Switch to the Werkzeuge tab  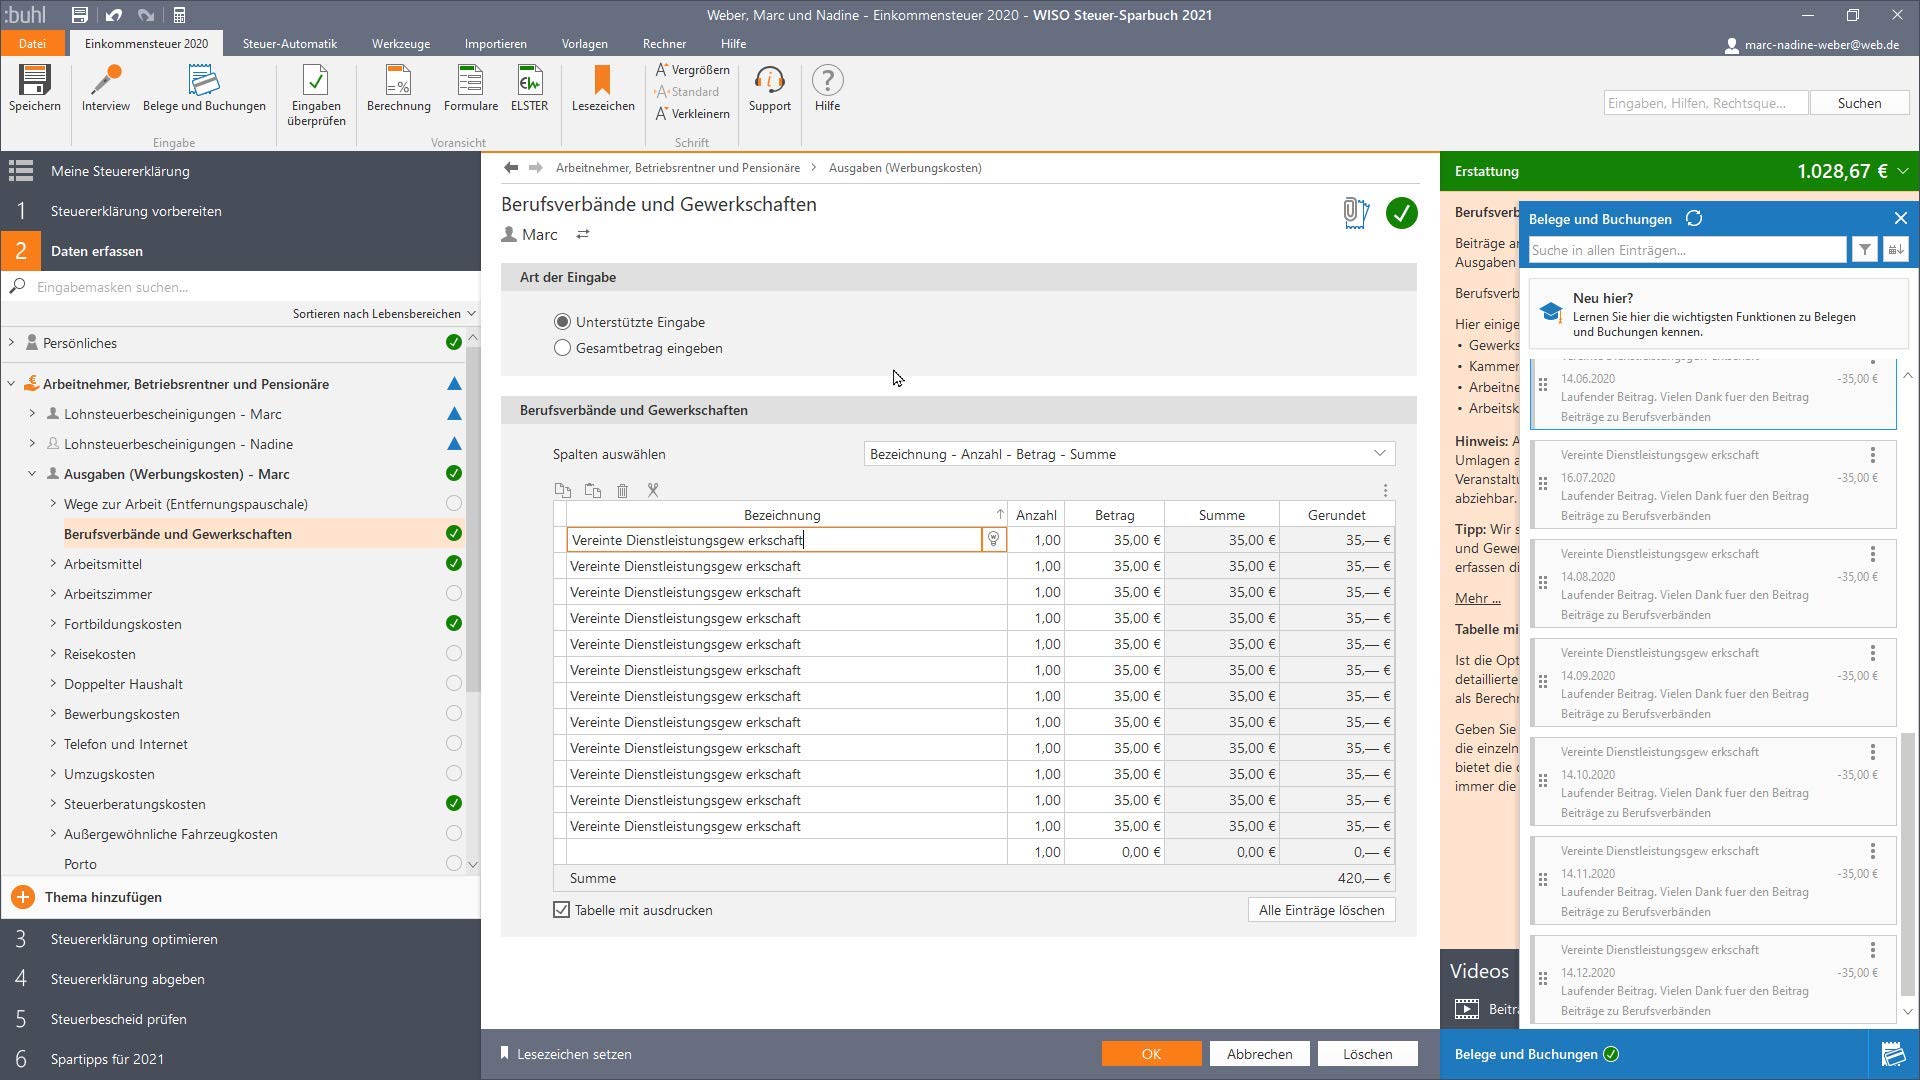coord(401,44)
